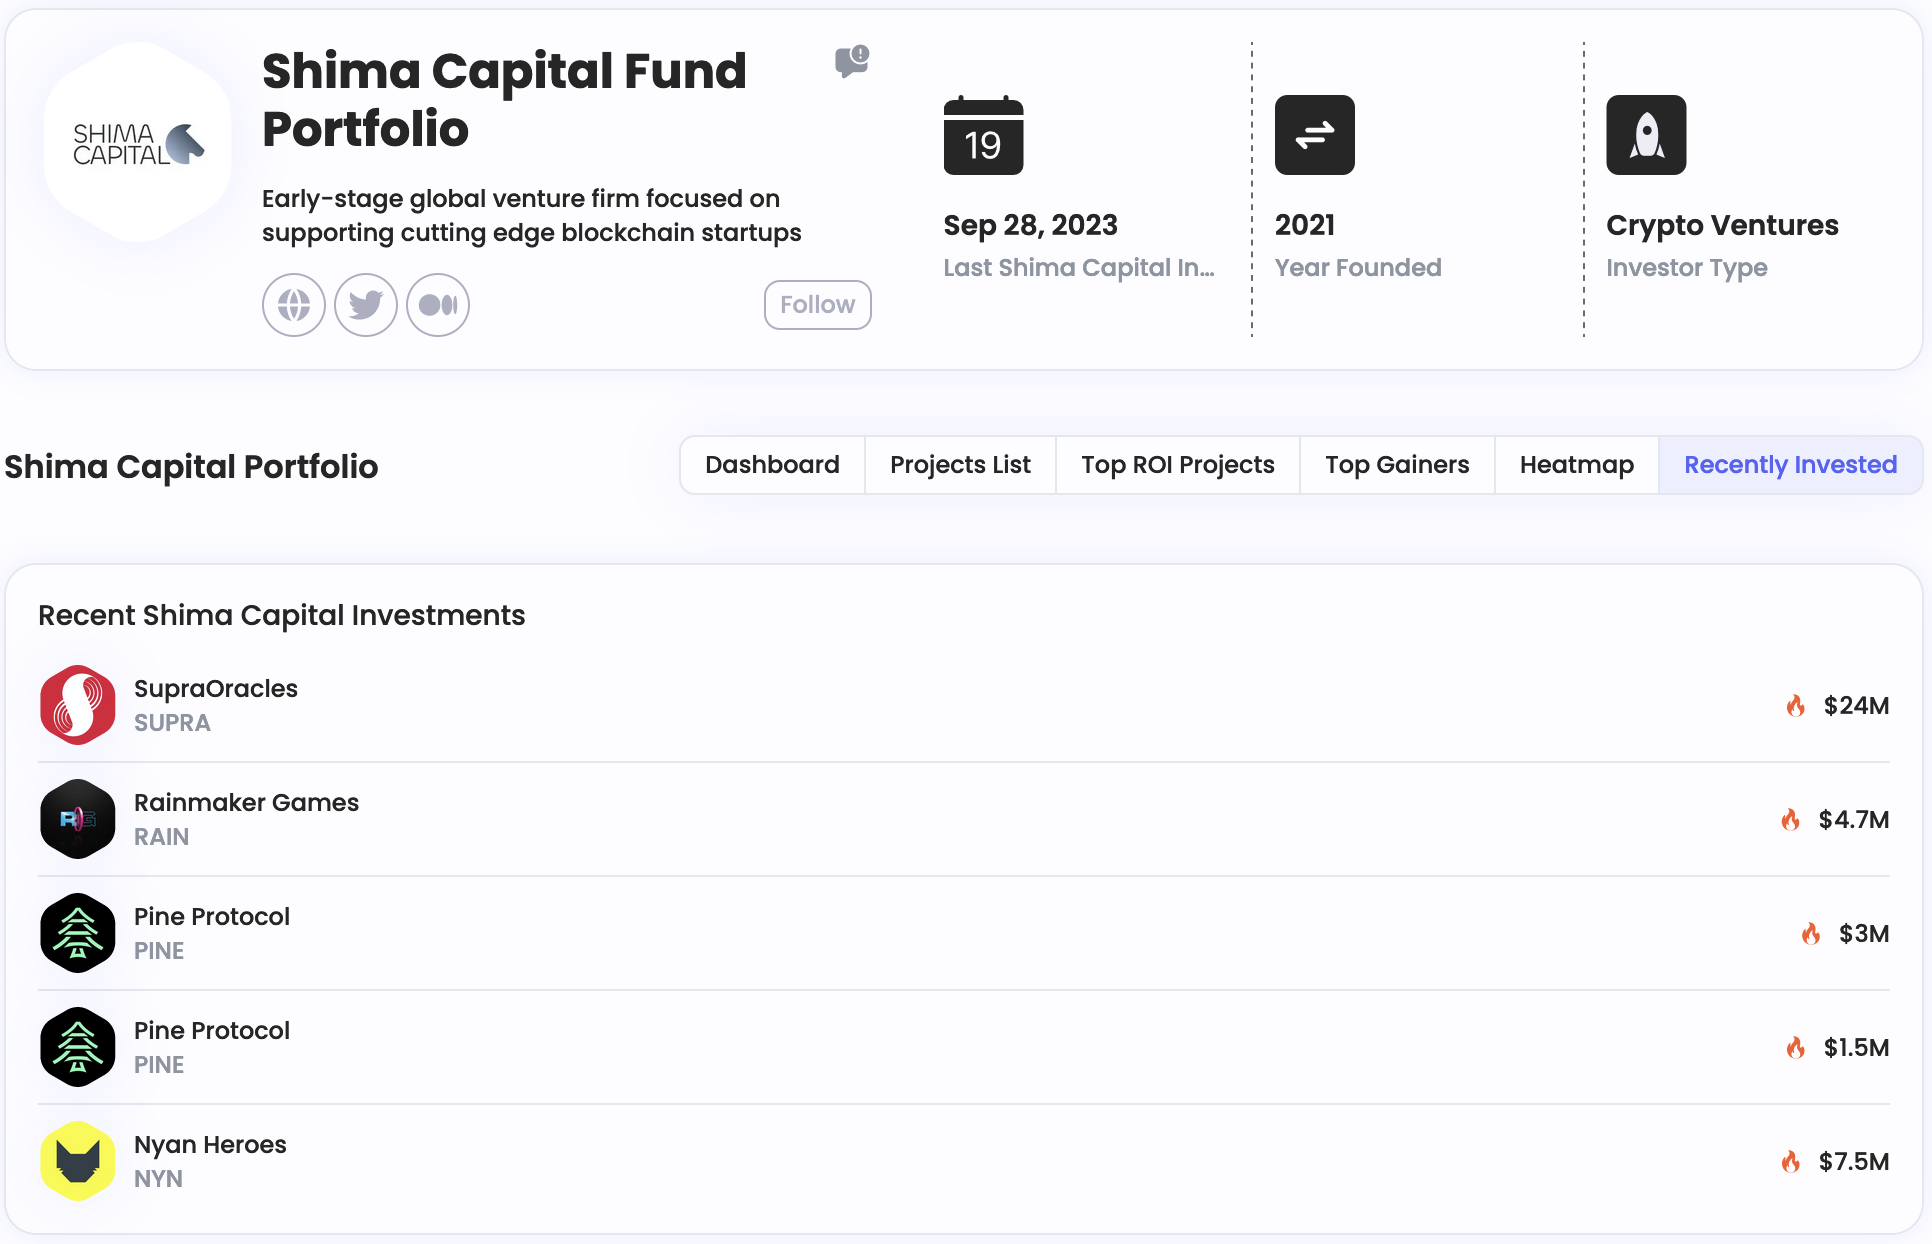Image resolution: width=1932 pixels, height=1244 pixels.
Task: Follow the Shima Capital fund
Action: point(818,305)
